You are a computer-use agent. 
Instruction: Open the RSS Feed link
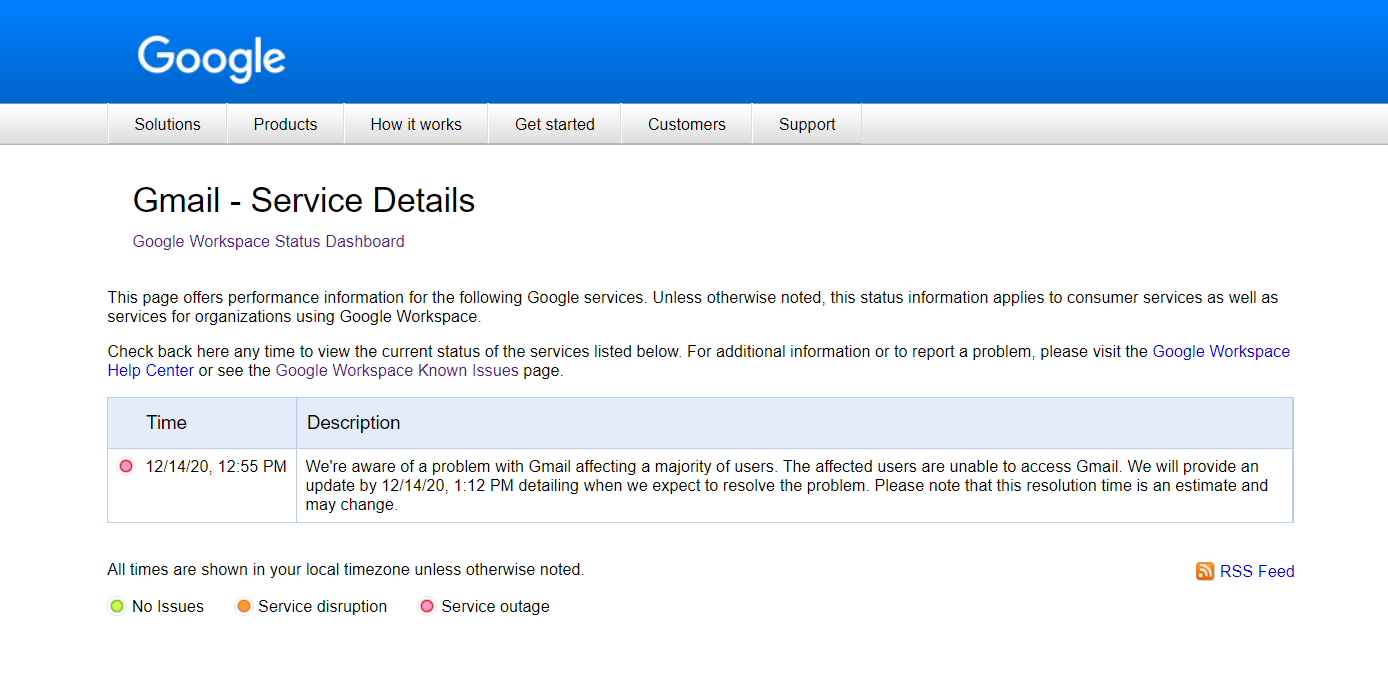click(1257, 571)
